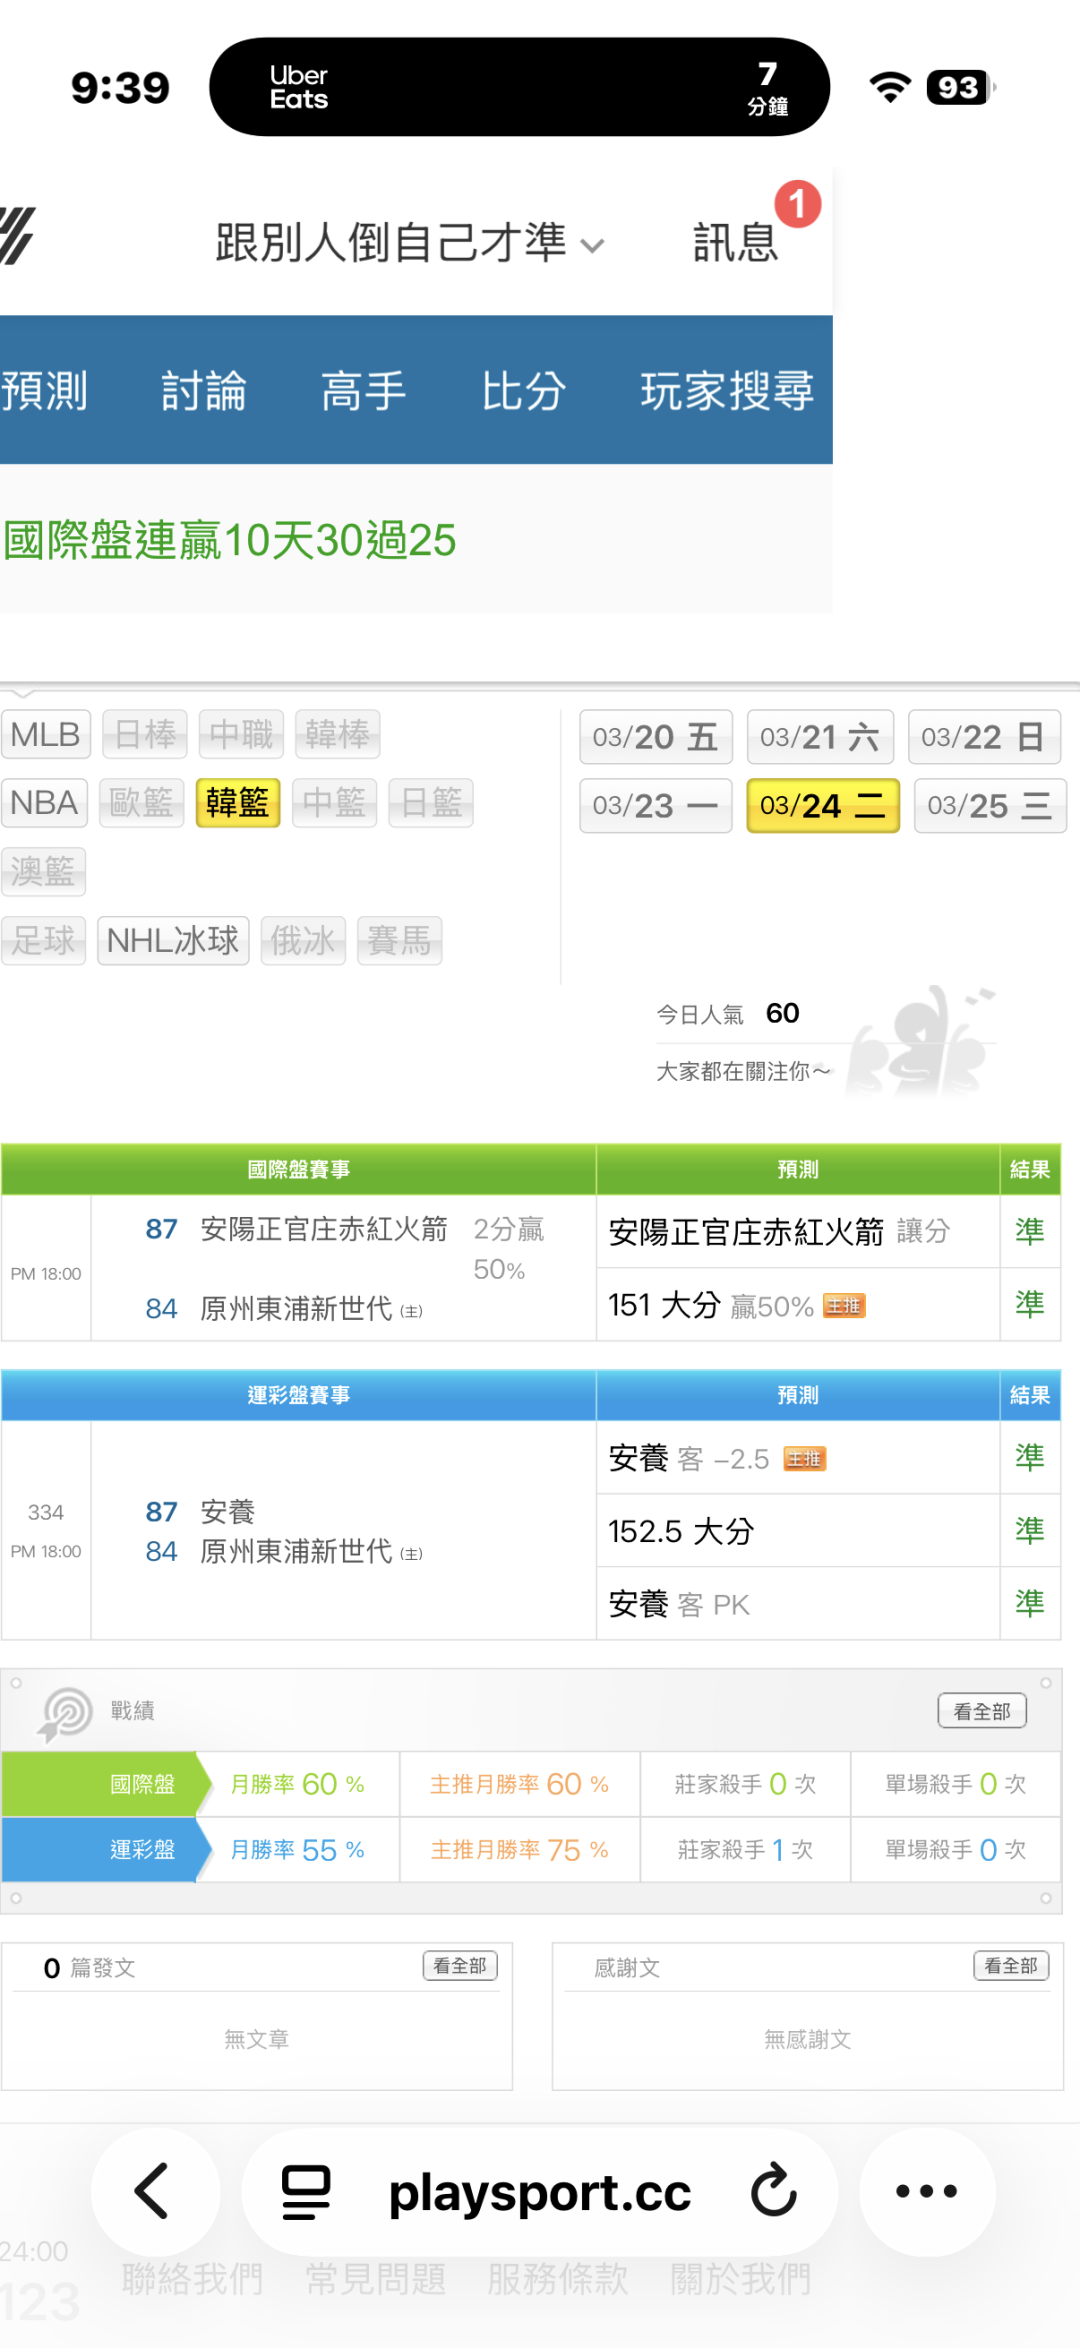Screen dimensions: 1080x2348
Task: Open the browser three-dots menu
Action: 926,2191
